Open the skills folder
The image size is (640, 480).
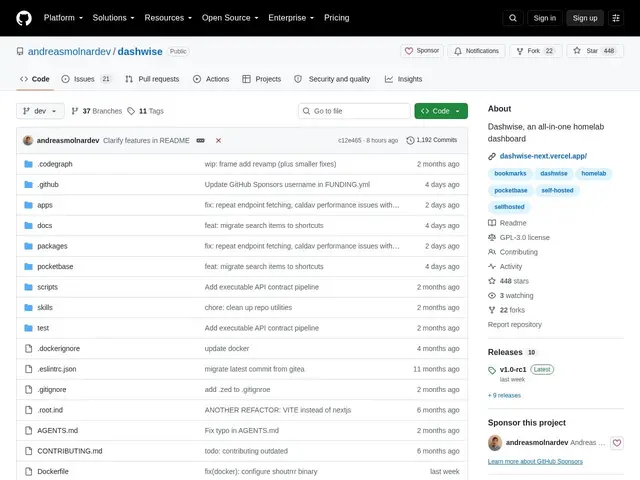[45, 307]
